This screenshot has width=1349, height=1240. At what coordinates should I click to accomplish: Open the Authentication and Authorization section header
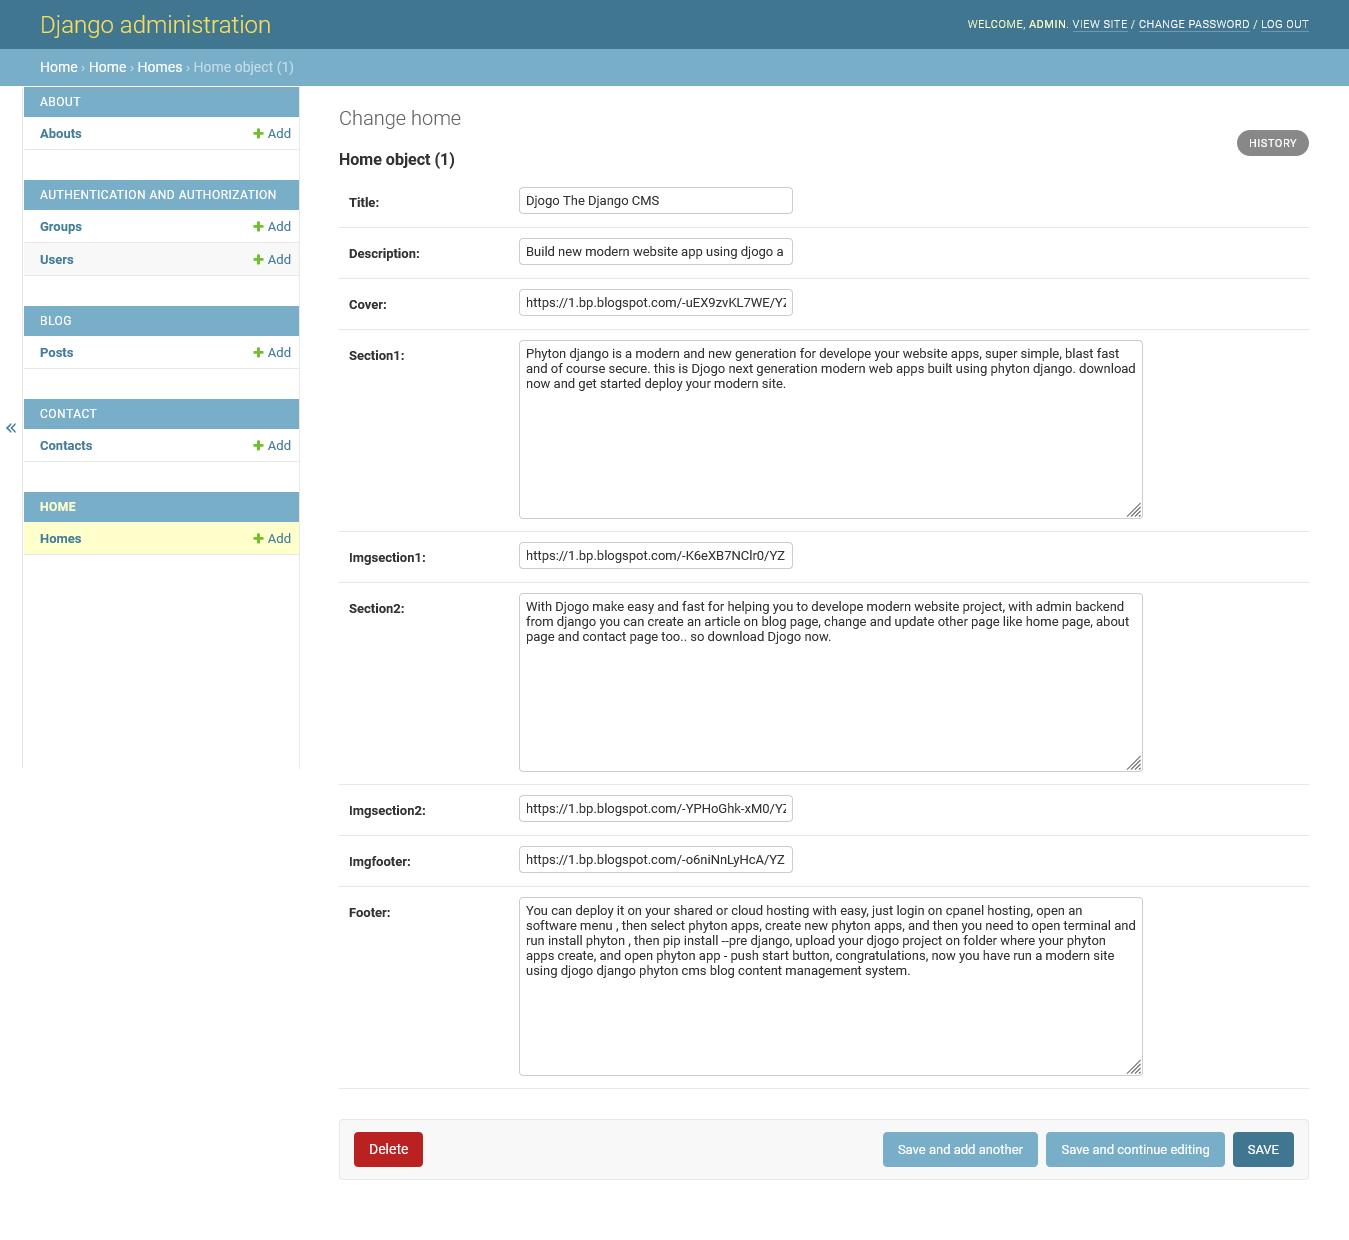(x=158, y=195)
